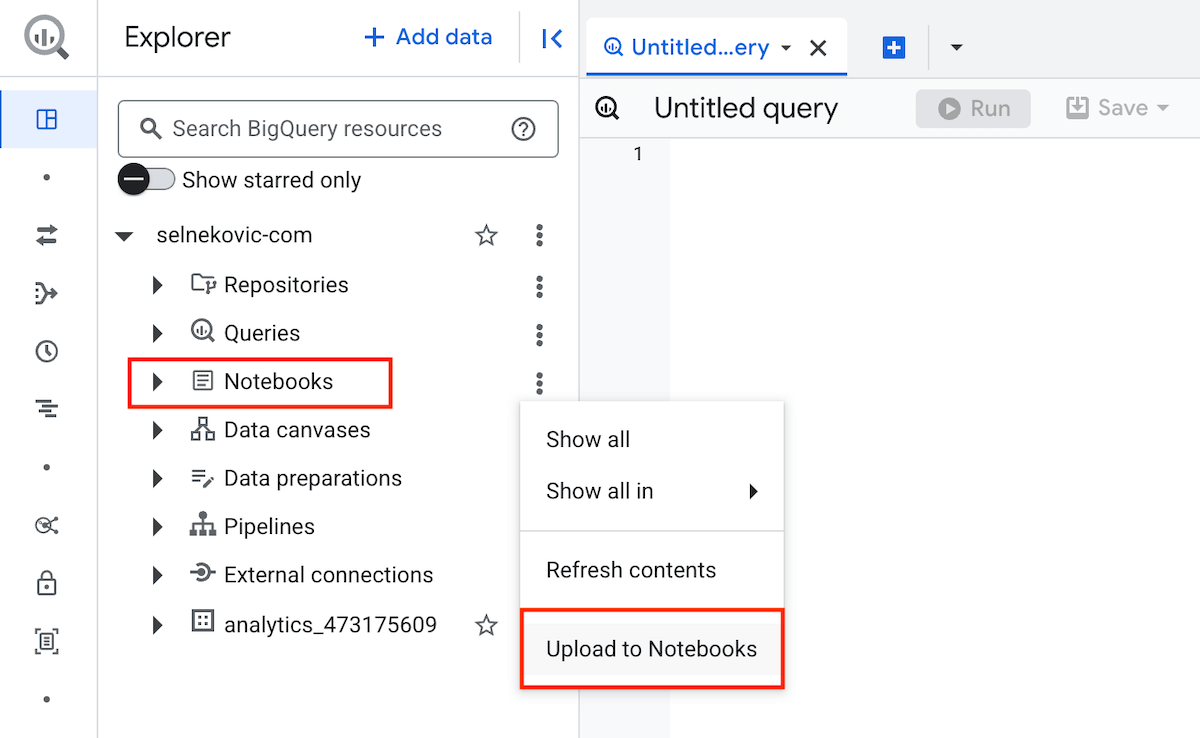Screen dimensions: 1200x738
Task: Open the clock icon in sidebar
Action: click(x=47, y=351)
